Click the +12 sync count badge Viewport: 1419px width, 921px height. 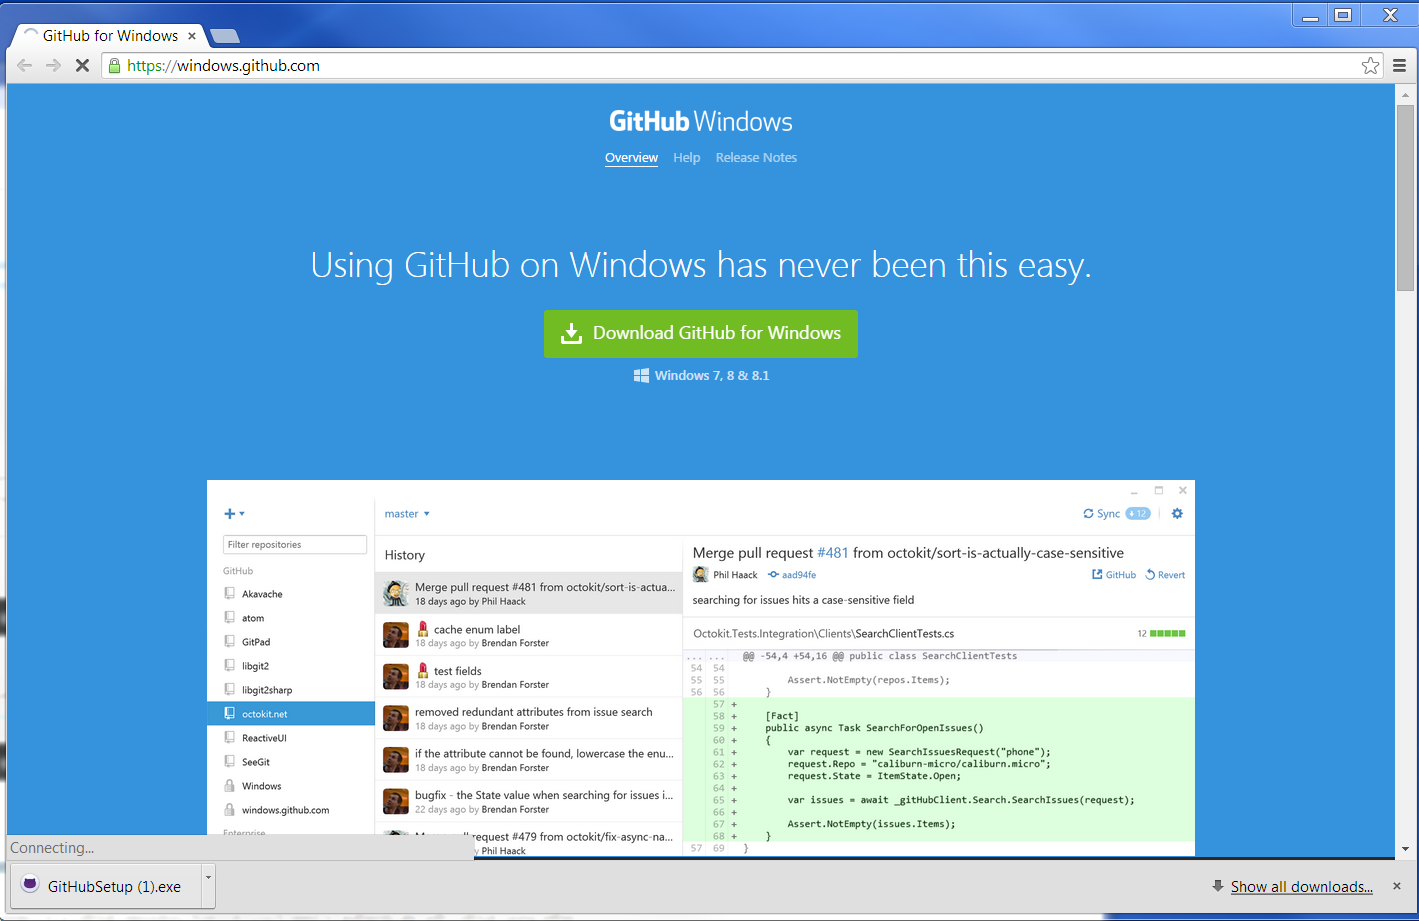[1138, 514]
